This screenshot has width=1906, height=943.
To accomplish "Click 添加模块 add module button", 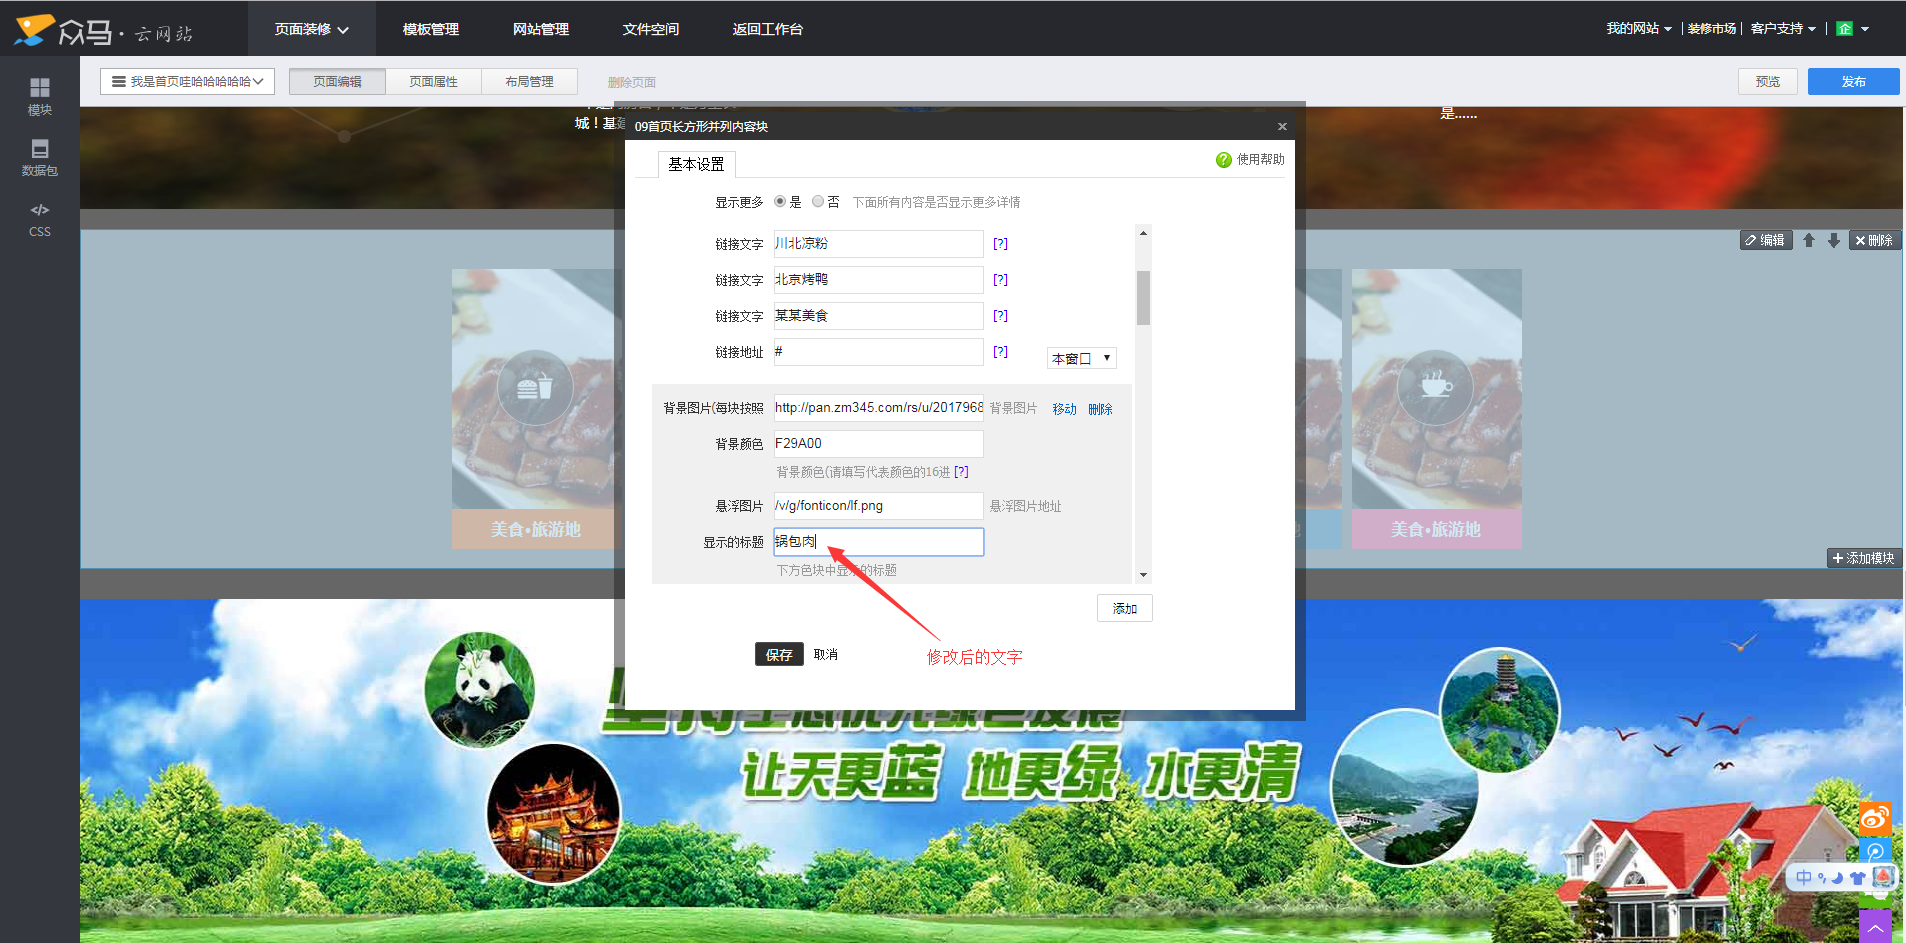I will [1864, 558].
